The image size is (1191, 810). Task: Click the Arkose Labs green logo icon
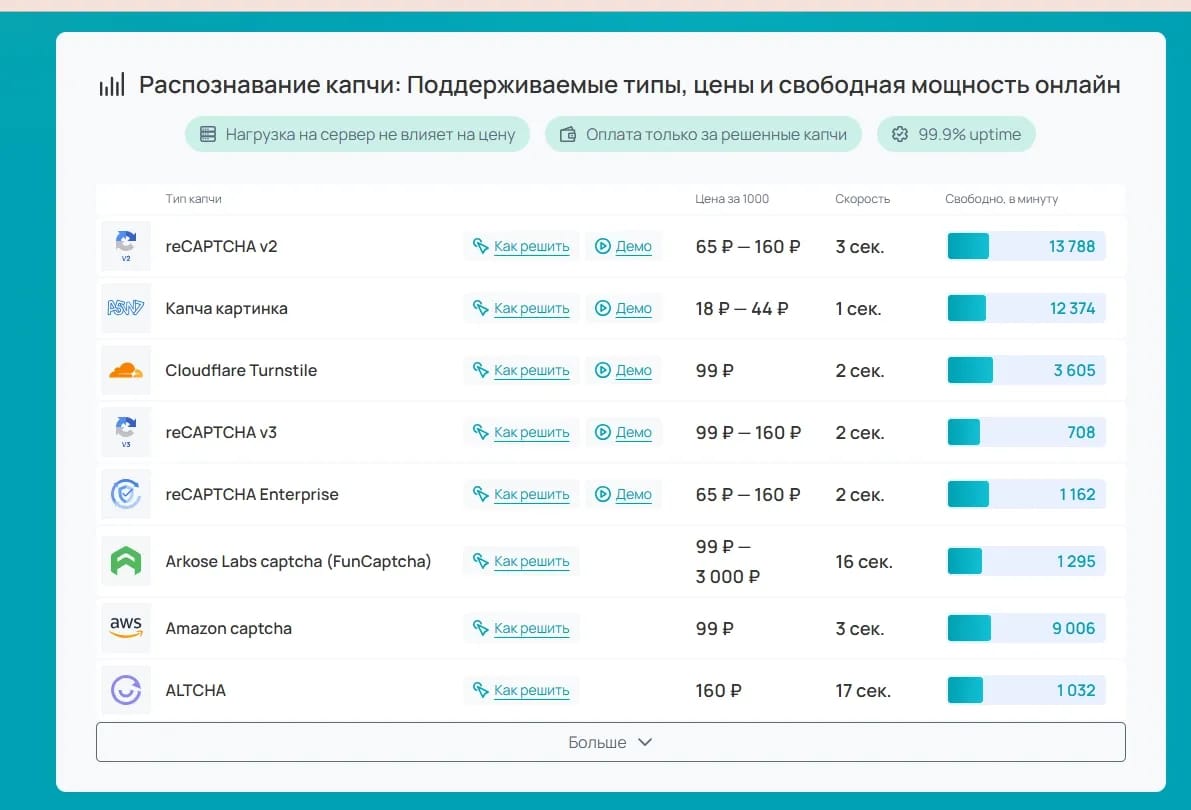point(126,561)
